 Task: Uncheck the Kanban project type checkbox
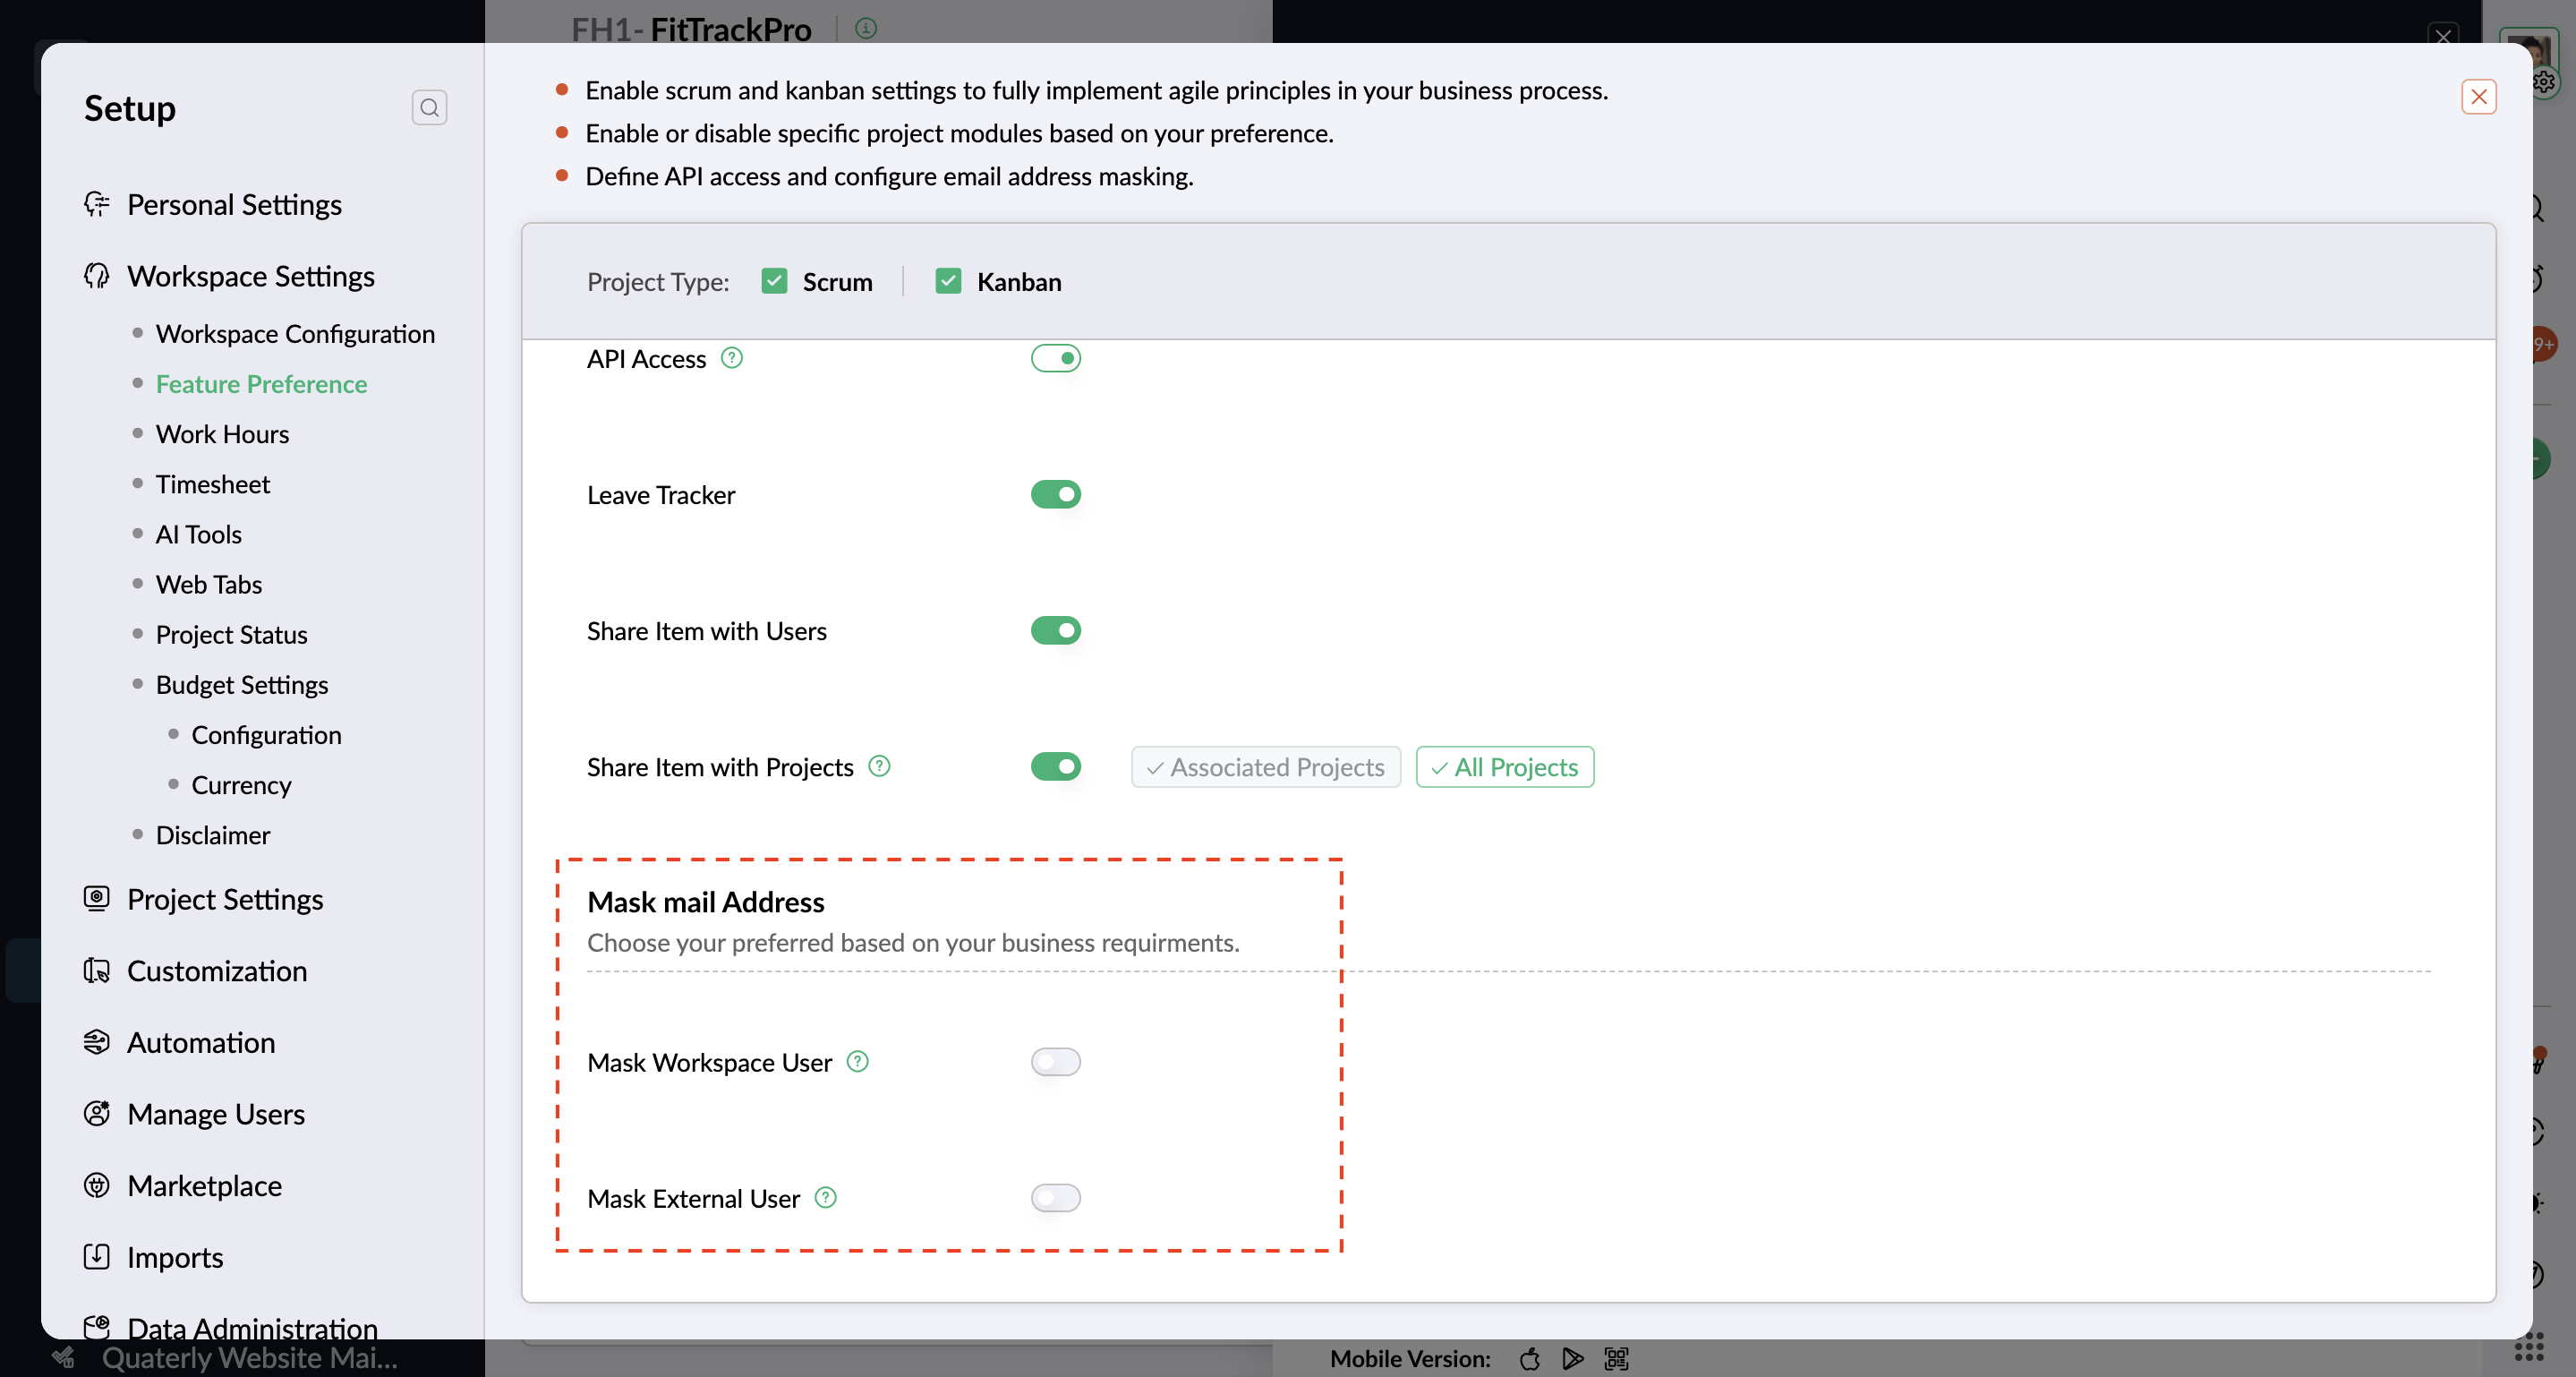(948, 281)
